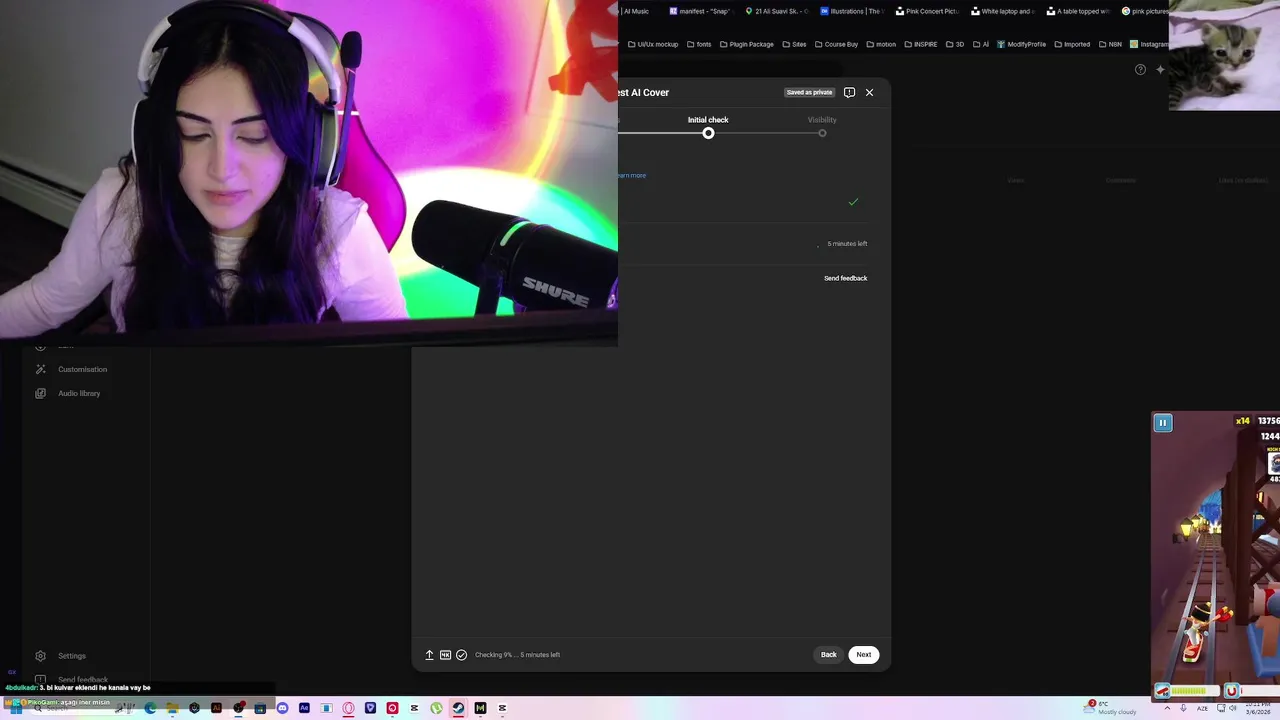Click the Next button
This screenshot has height=720, width=1280.
point(864,655)
